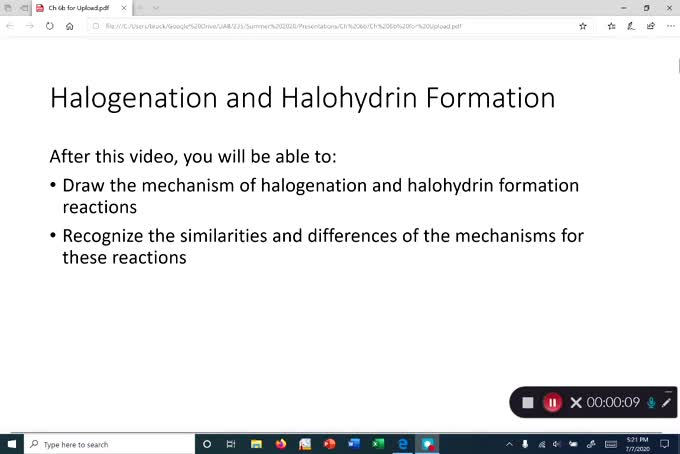Set these tabs aside

click(24, 8)
